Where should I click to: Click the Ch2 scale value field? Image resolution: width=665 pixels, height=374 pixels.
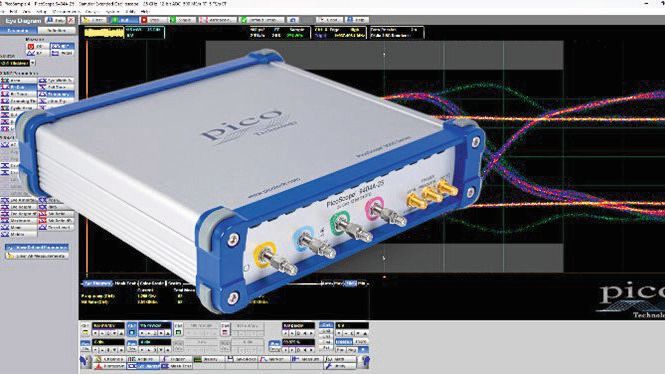[155, 326]
